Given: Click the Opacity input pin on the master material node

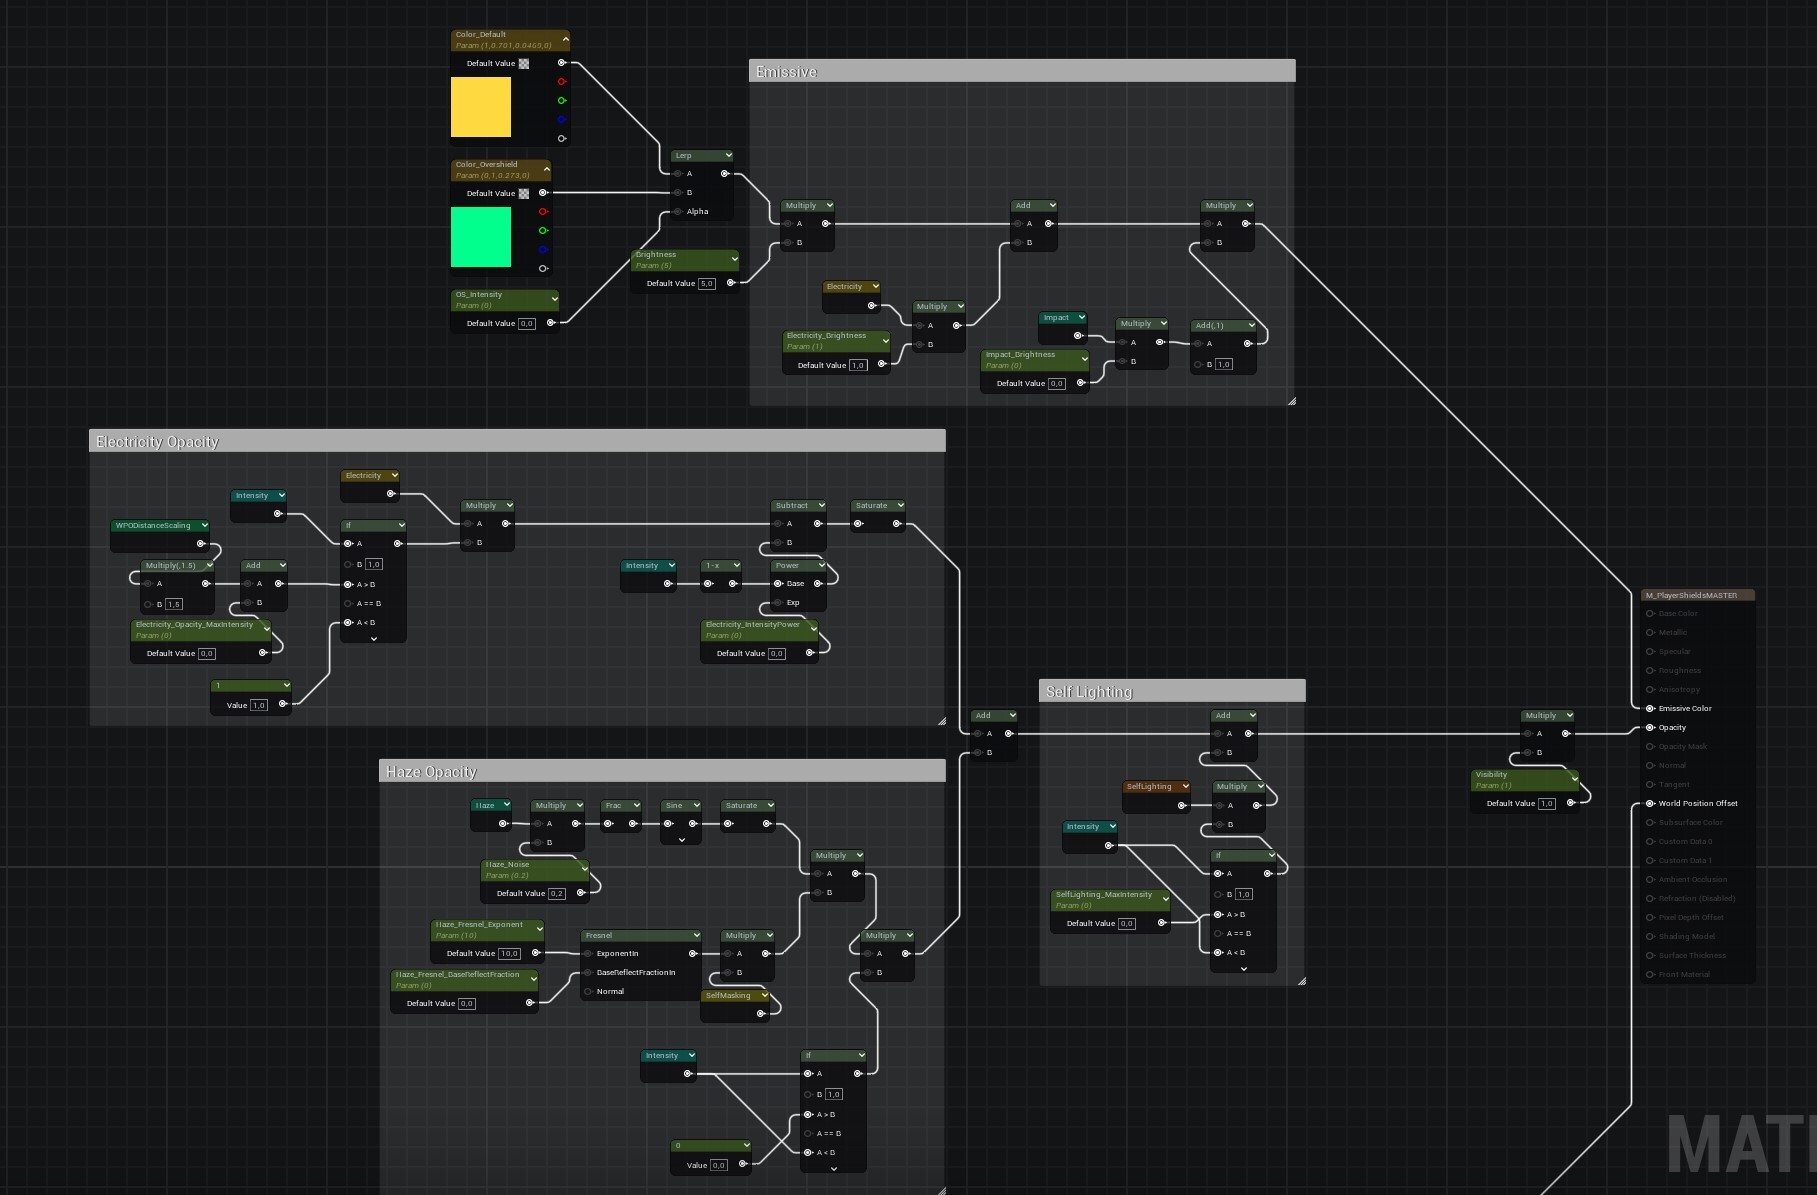Looking at the screenshot, I should [x=1650, y=727].
